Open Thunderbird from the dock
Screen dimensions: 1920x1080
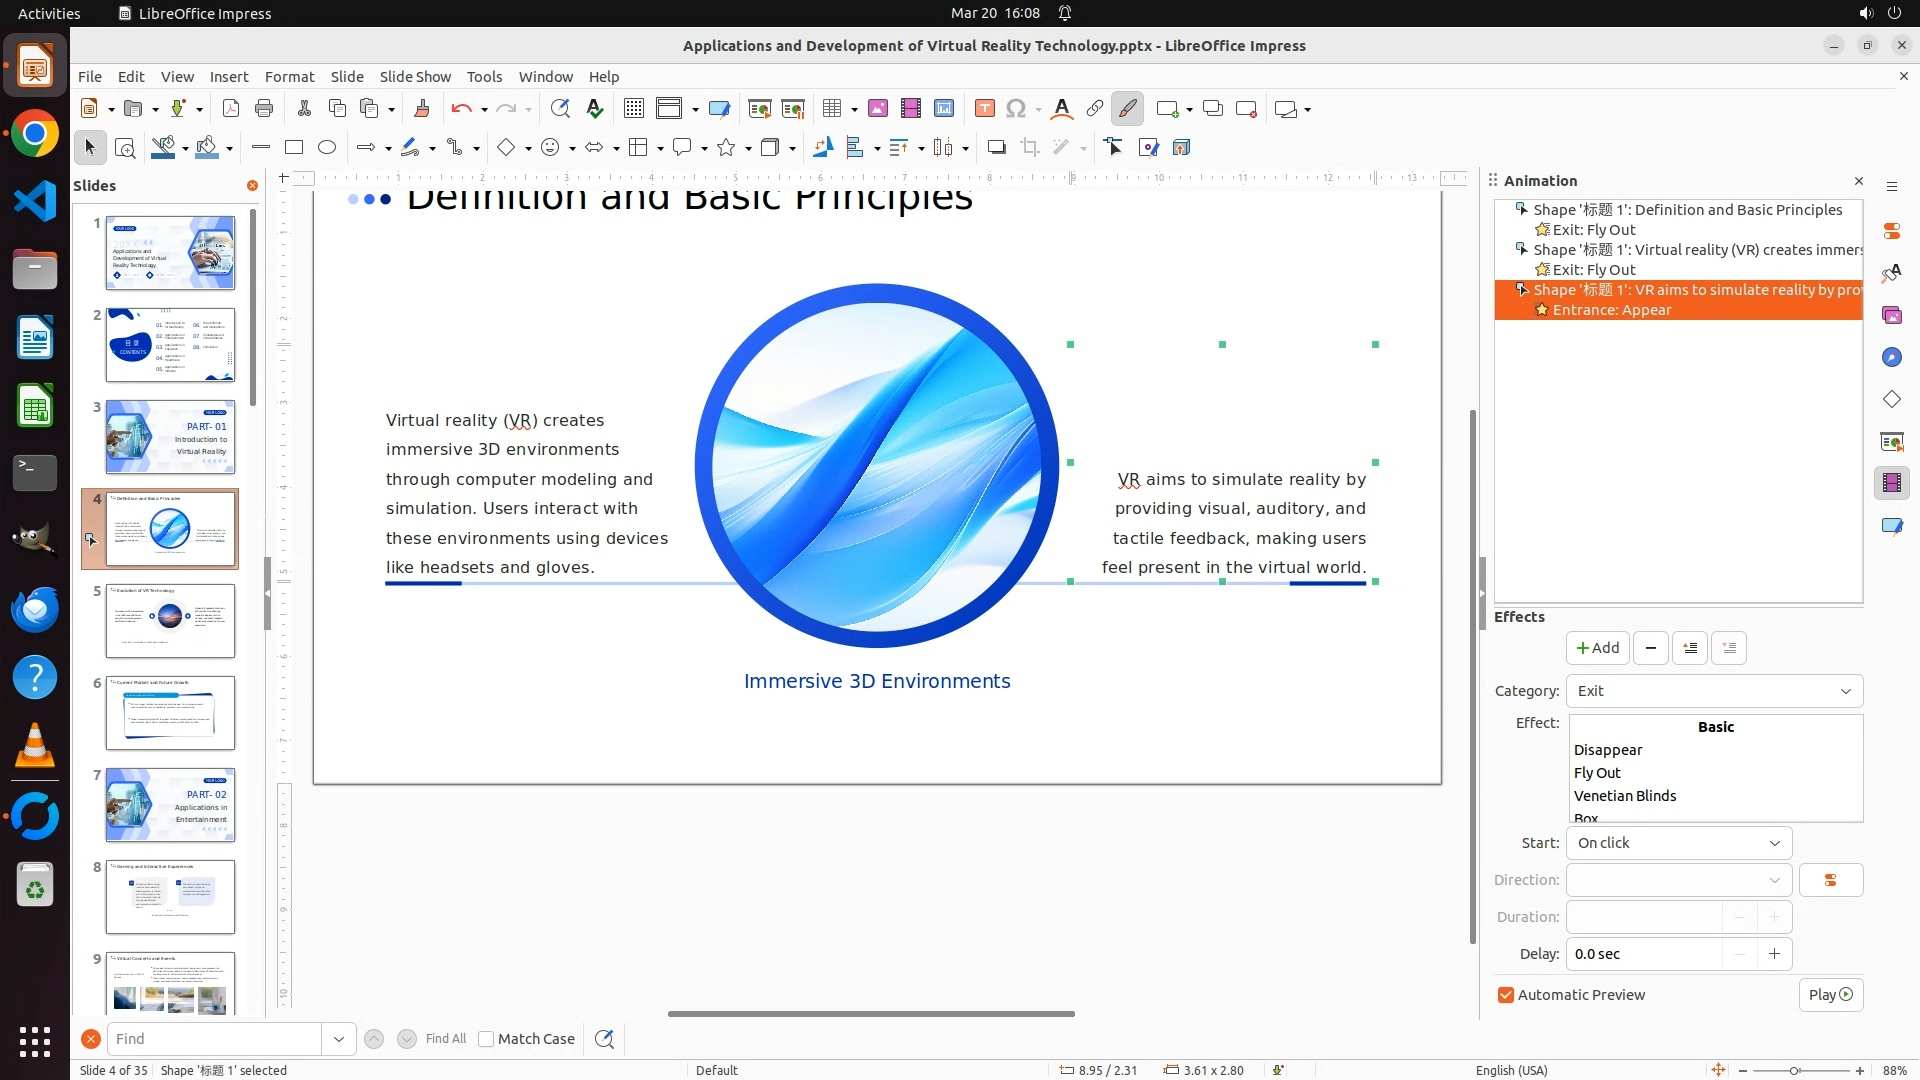click(35, 609)
